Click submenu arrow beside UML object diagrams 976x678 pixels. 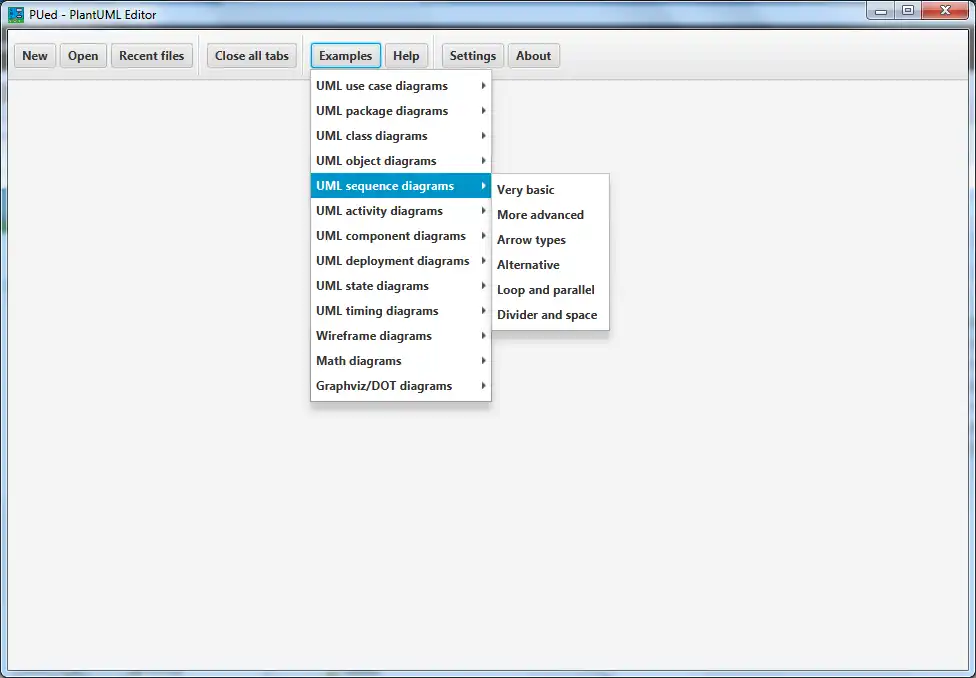484,161
